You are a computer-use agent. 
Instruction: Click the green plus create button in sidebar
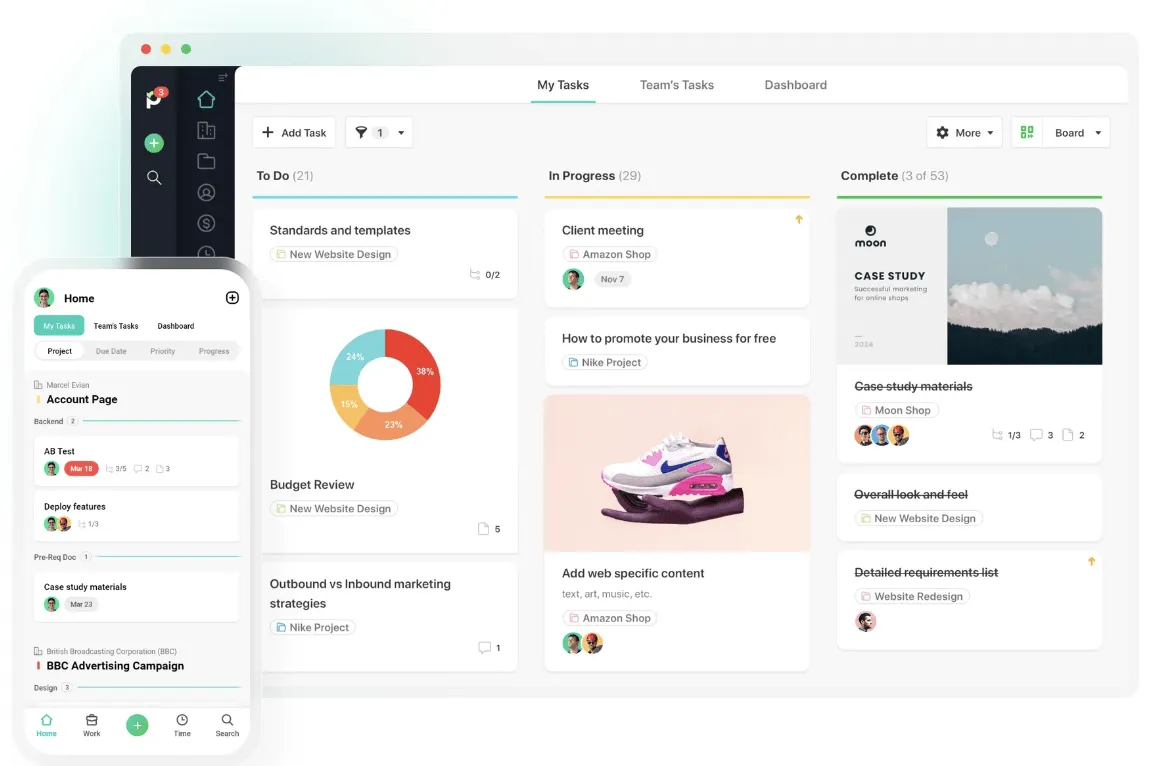point(154,143)
